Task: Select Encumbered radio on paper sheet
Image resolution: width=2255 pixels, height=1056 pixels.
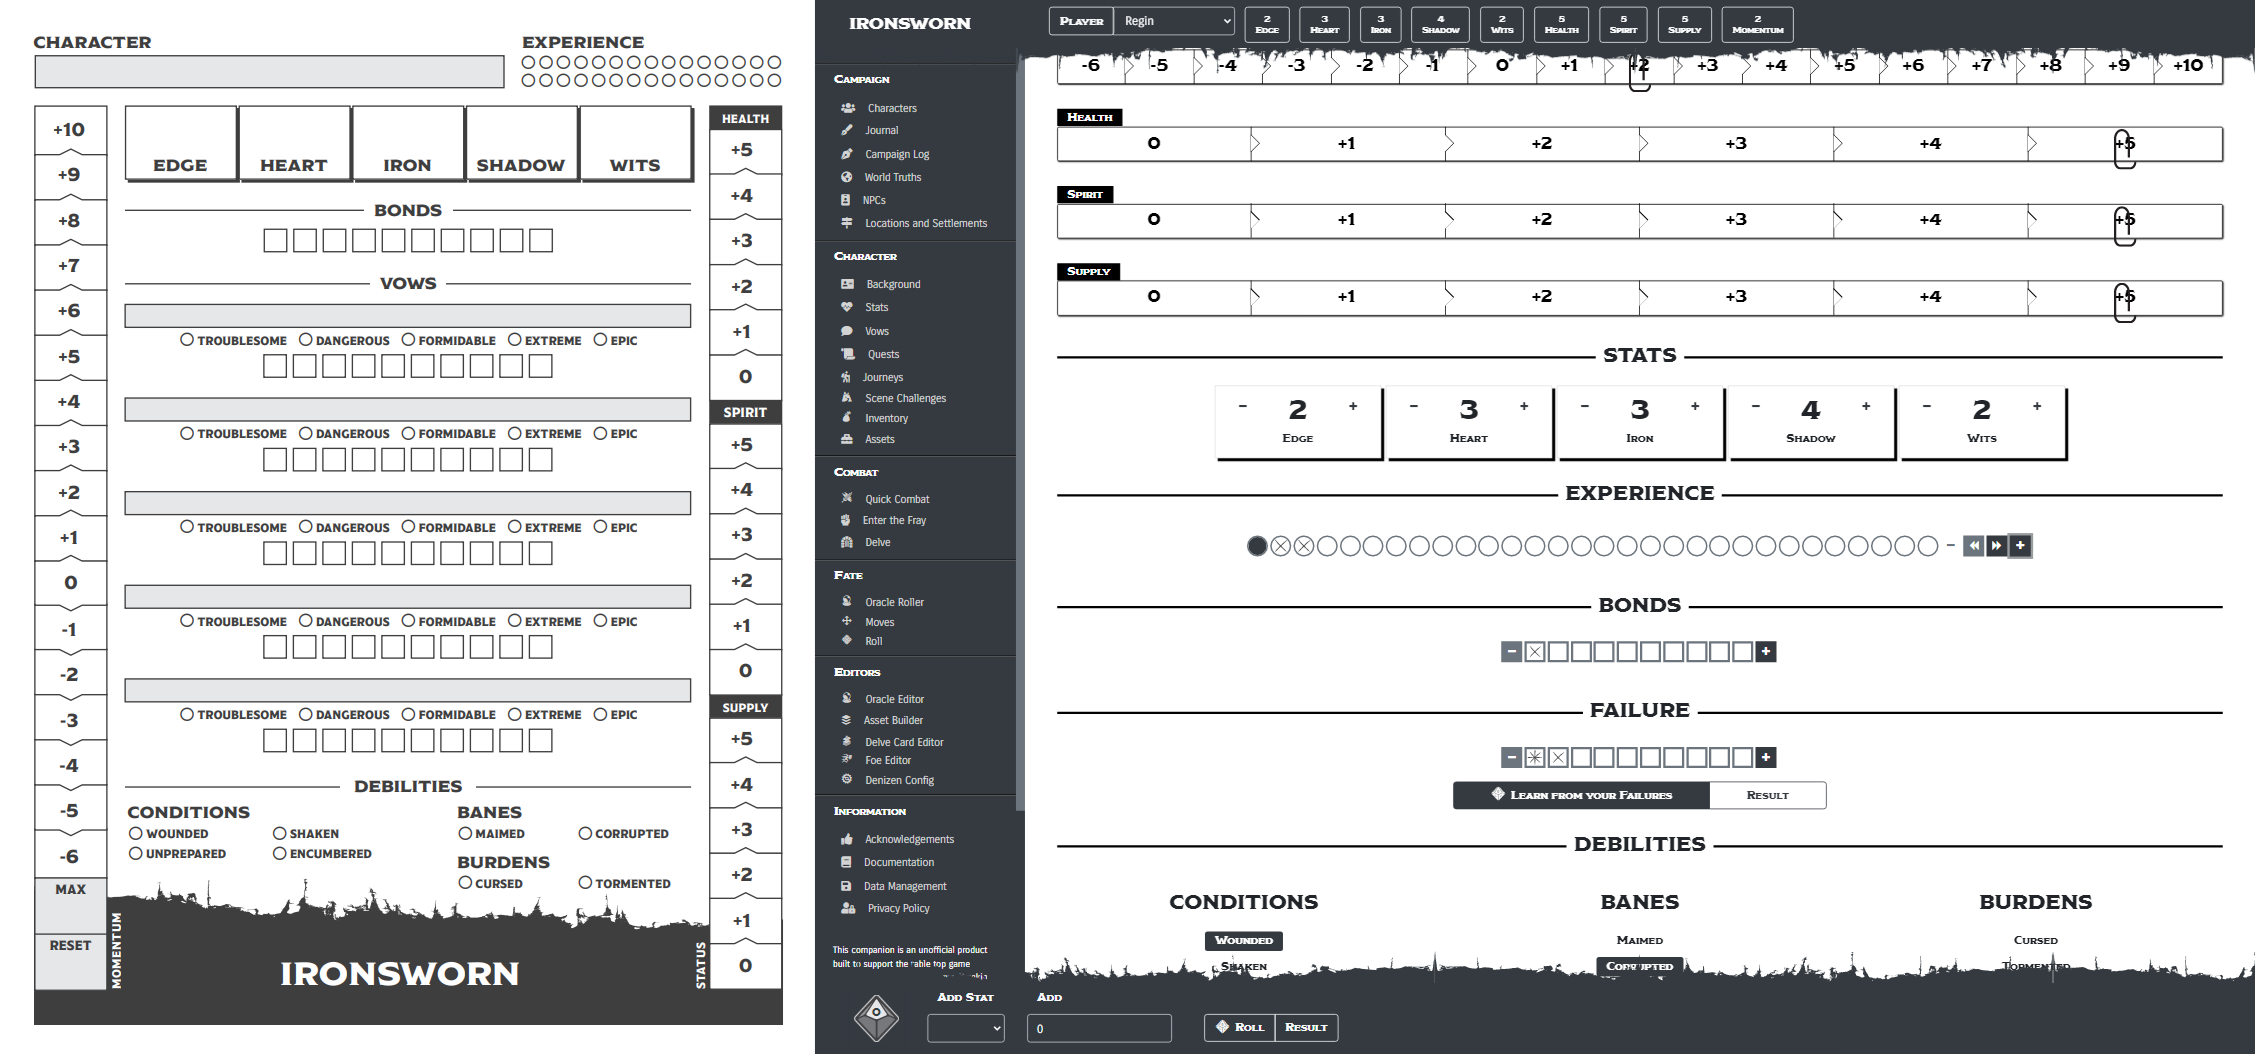Action: click(280, 853)
